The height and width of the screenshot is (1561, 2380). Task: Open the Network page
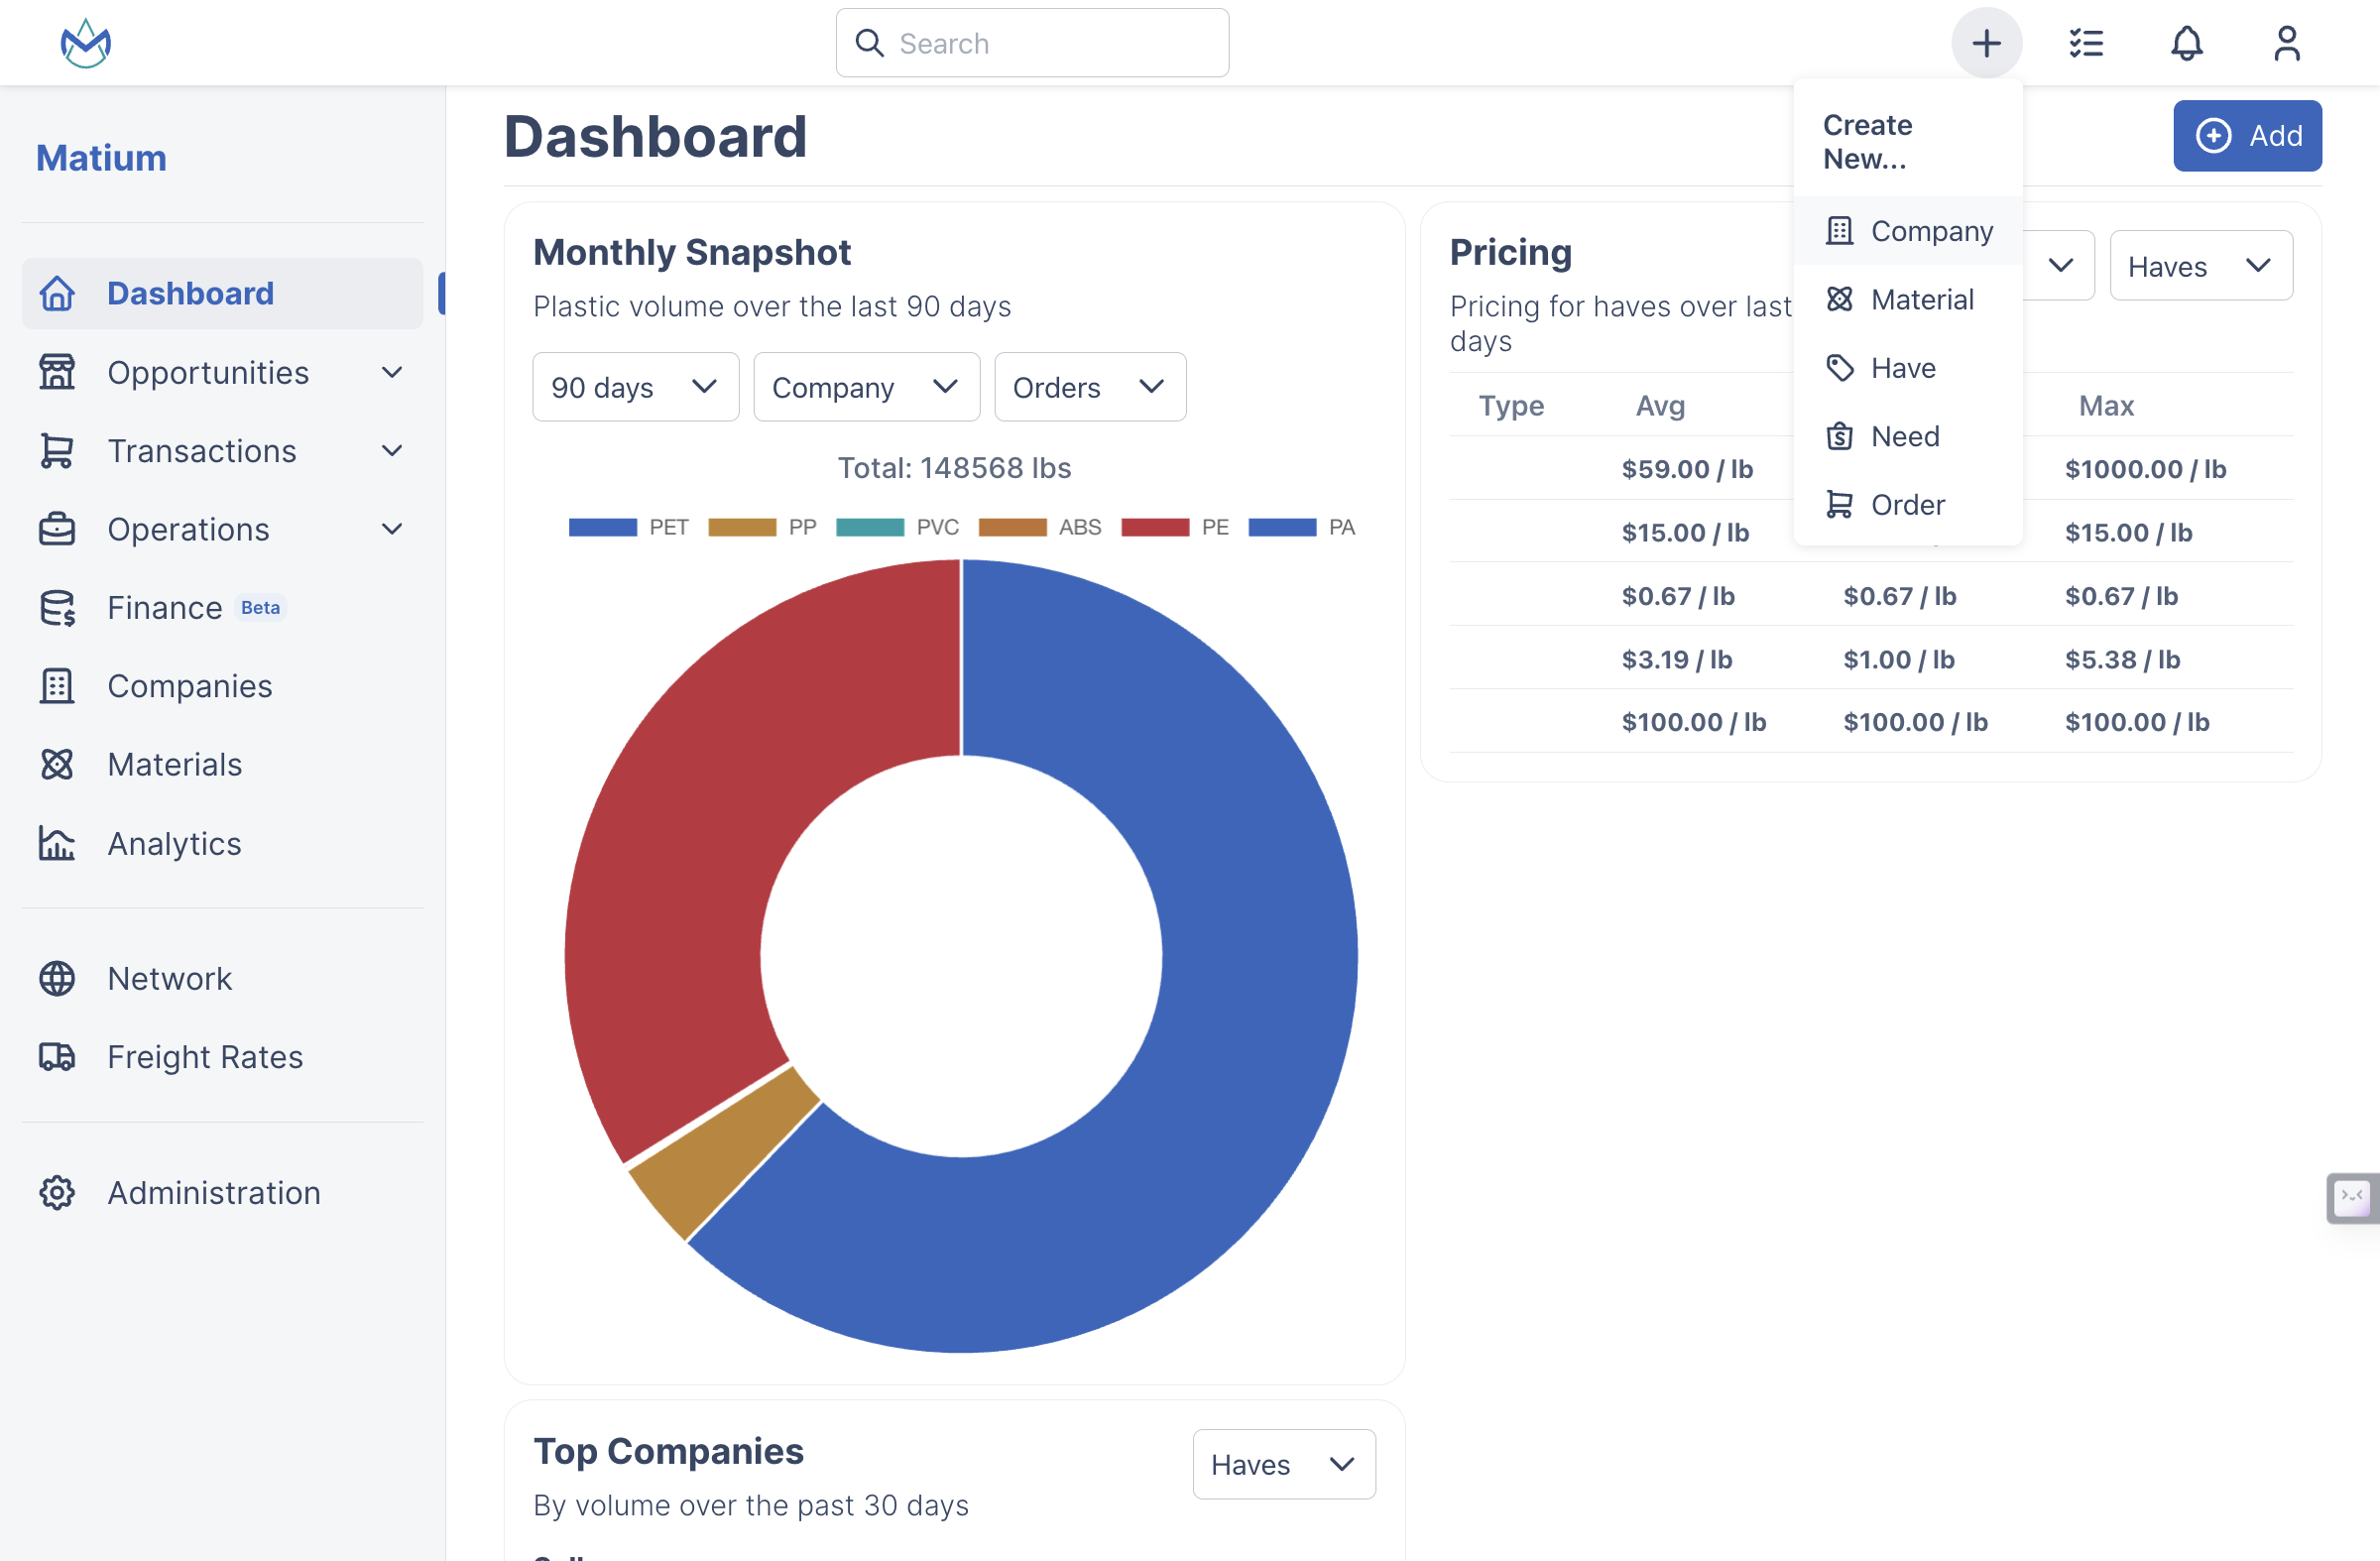click(x=222, y=978)
